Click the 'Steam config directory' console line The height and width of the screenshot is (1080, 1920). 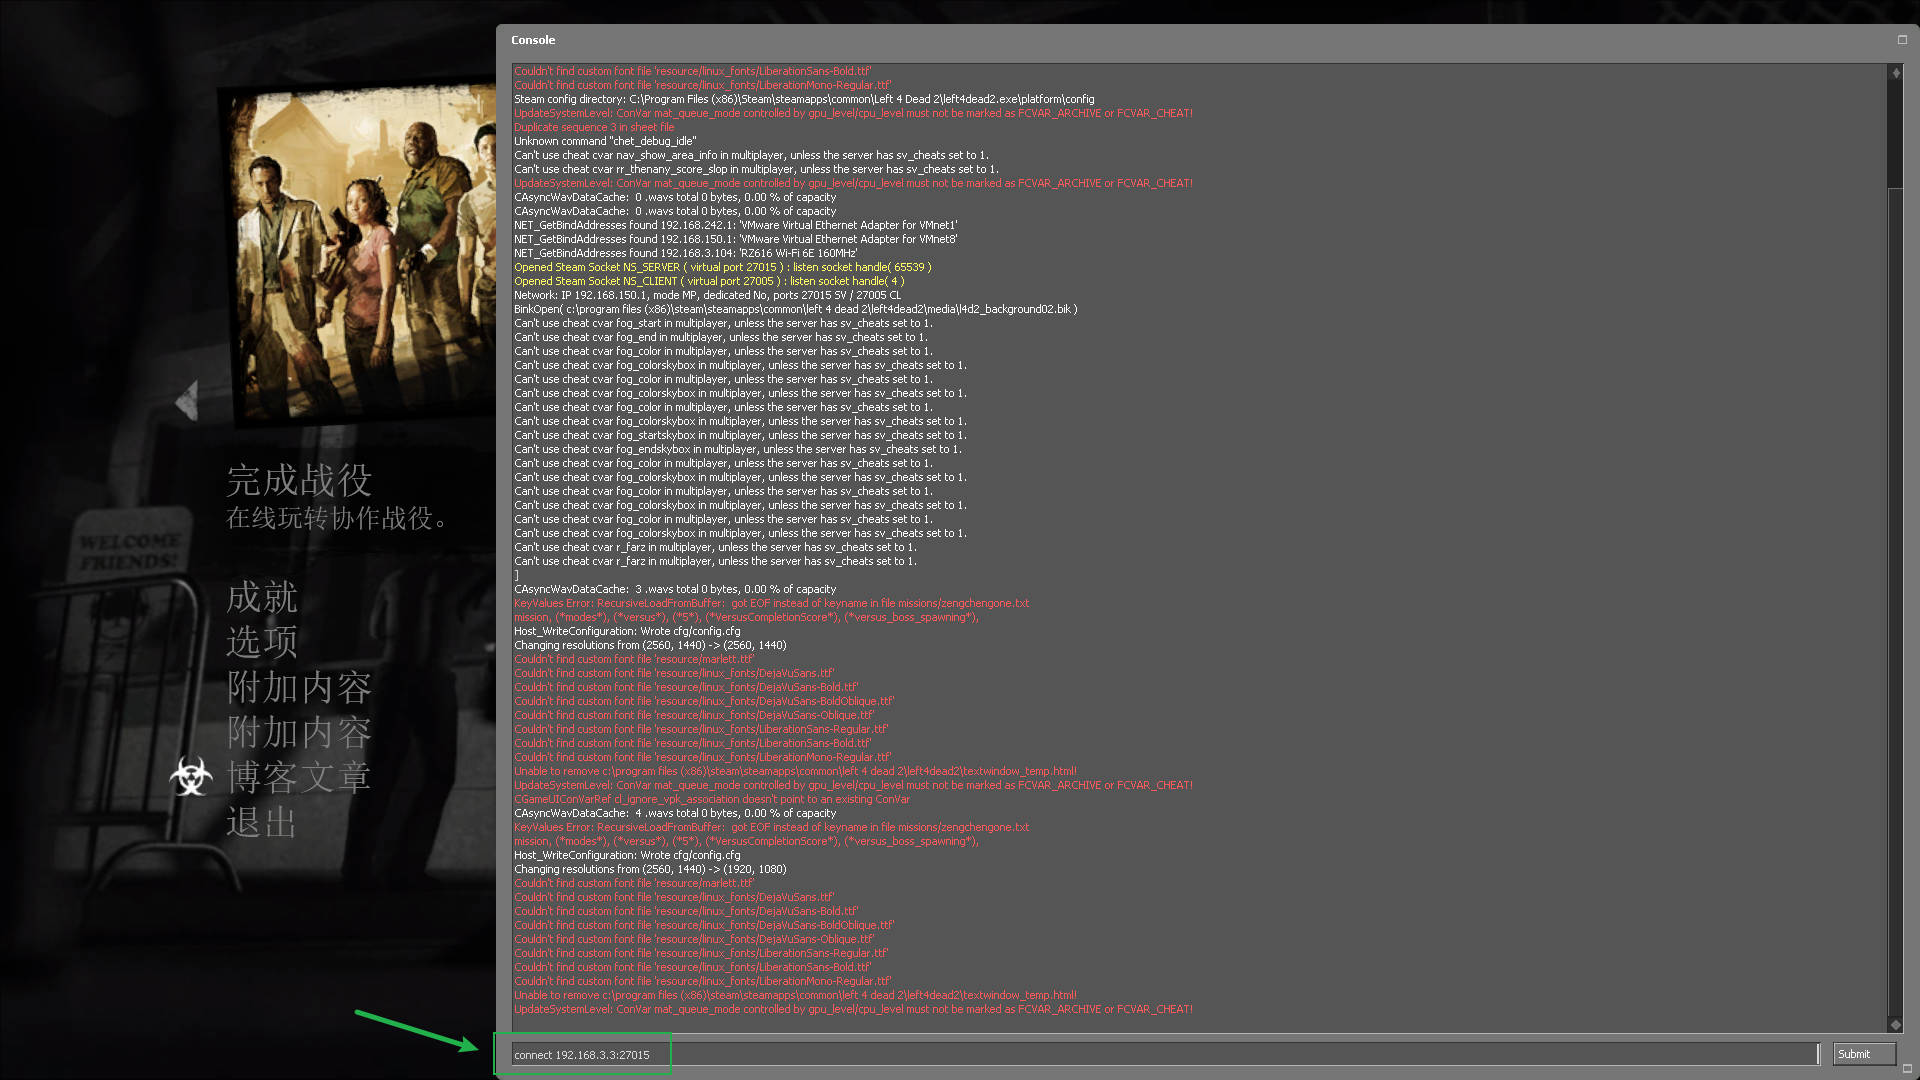[x=804, y=99]
